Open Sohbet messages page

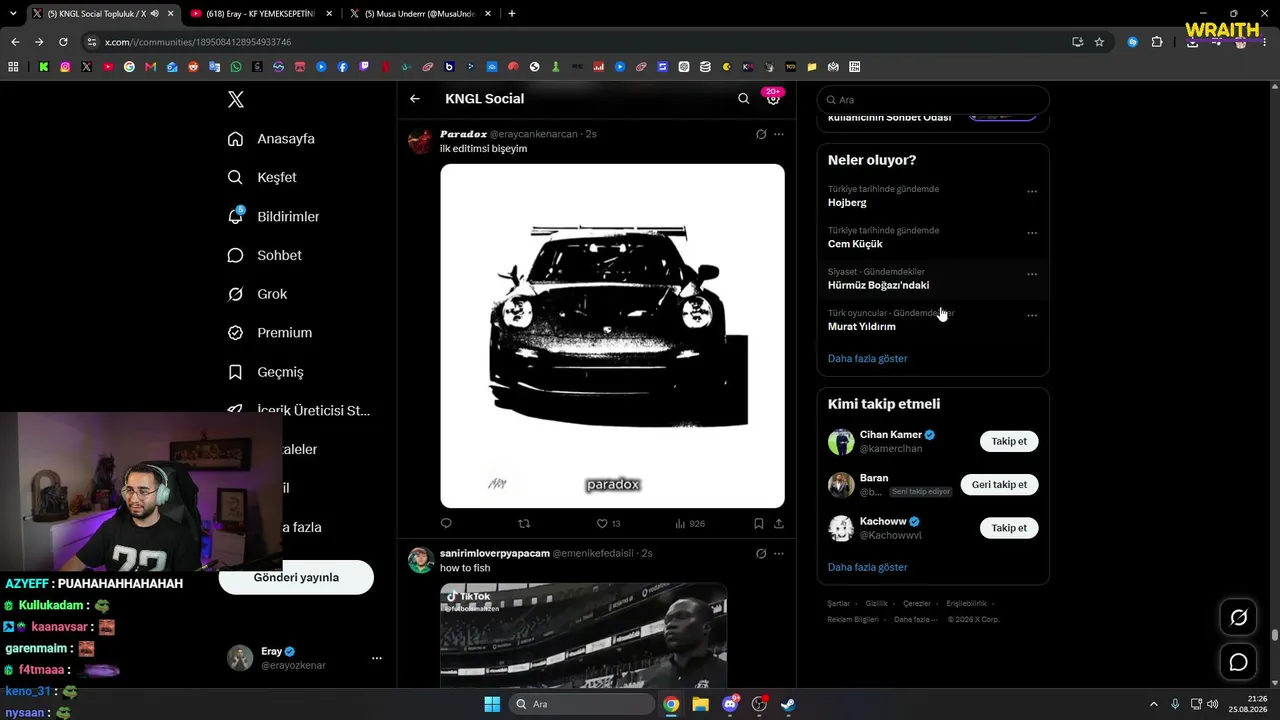pyautogui.click(x=264, y=255)
